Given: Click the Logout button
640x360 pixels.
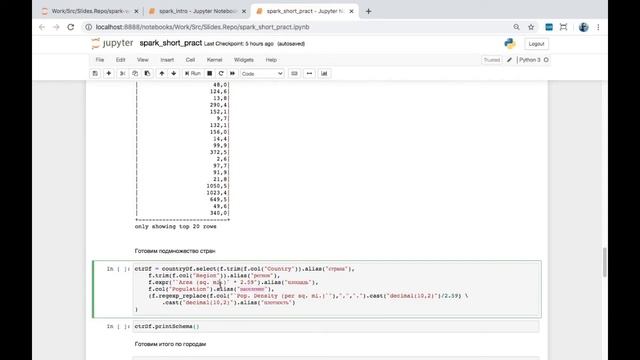Looking at the screenshot, I should (536, 44).
